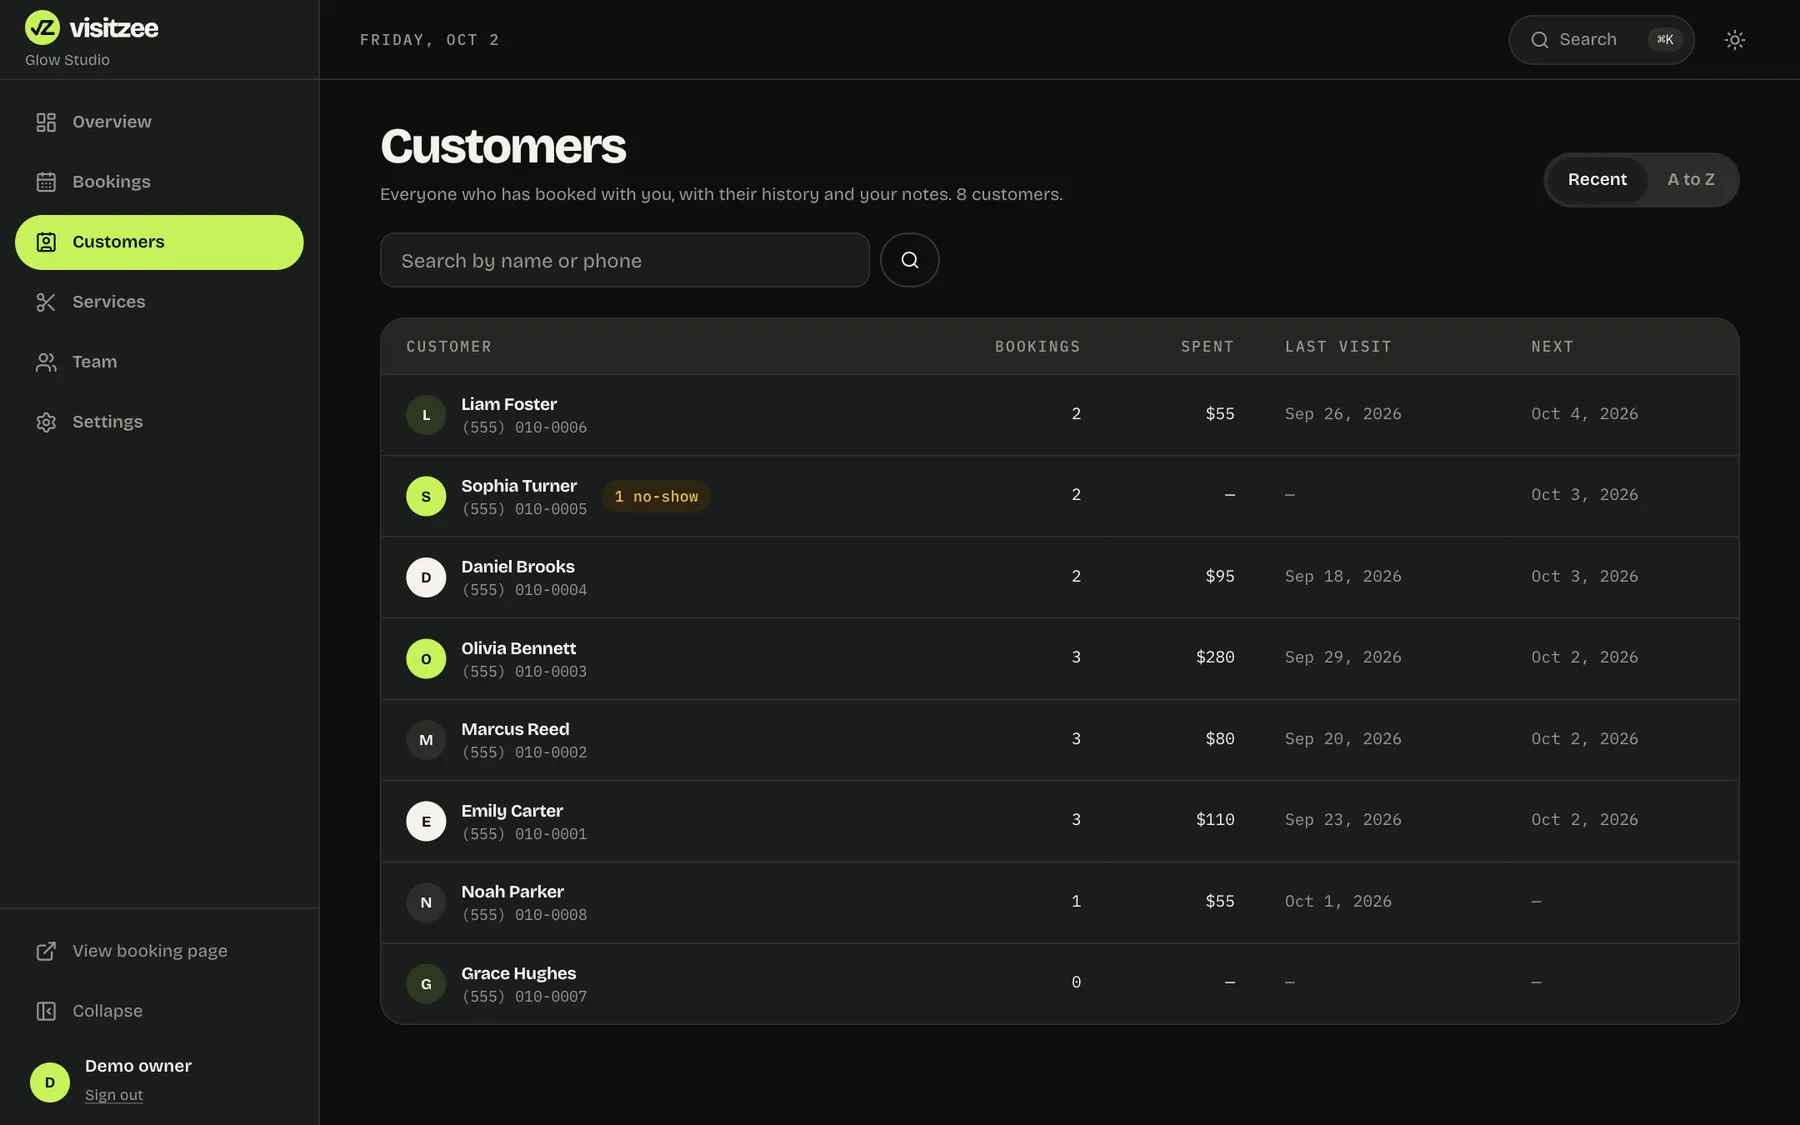Screen dimensions: 1800x1125
Task: Click the BOOKINGS column header
Action: pyautogui.click(x=1037, y=347)
